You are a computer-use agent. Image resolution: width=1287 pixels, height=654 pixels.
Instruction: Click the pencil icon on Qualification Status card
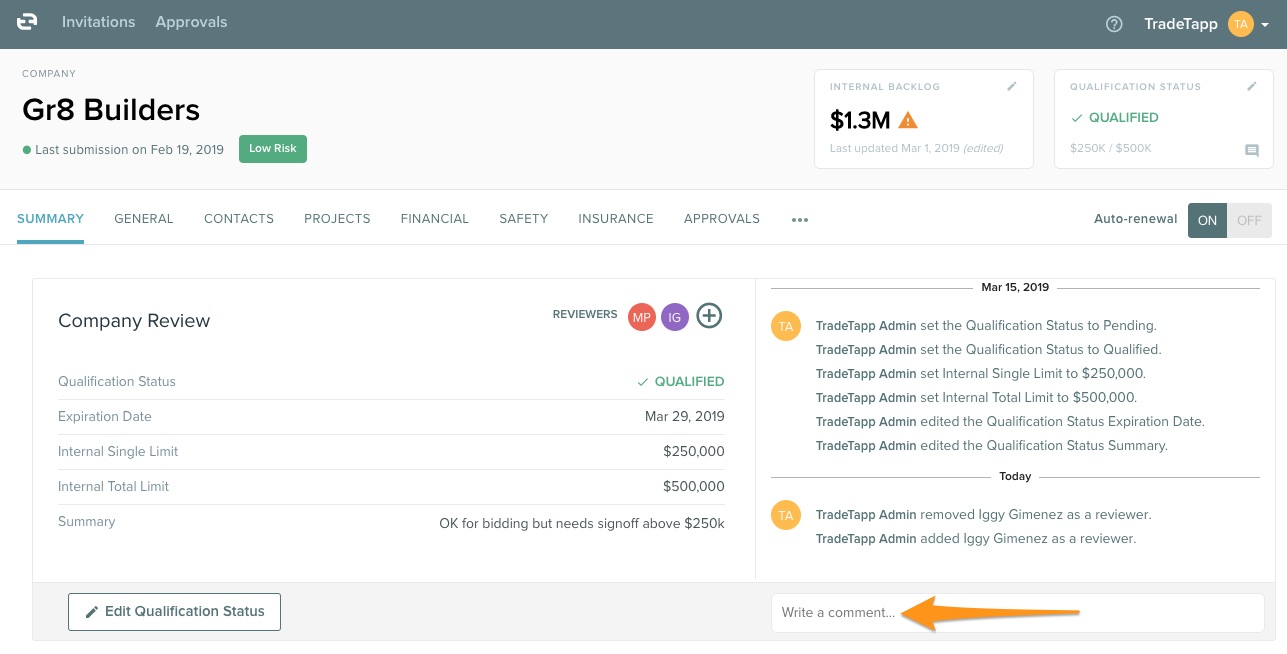(x=1251, y=87)
